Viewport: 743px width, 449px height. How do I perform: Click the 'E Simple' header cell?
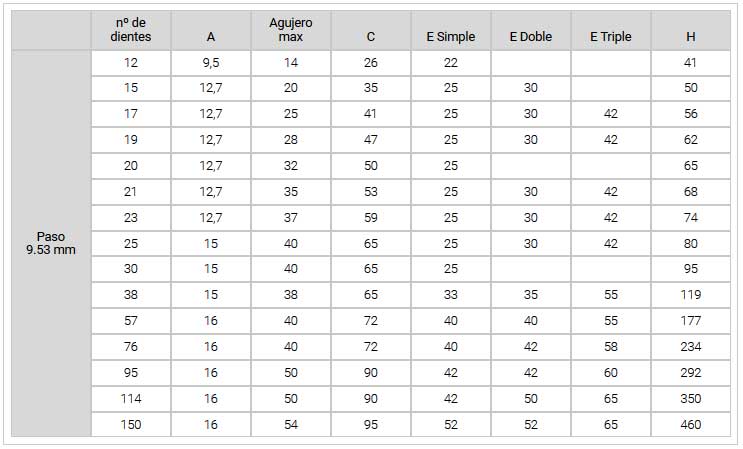[451, 30]
